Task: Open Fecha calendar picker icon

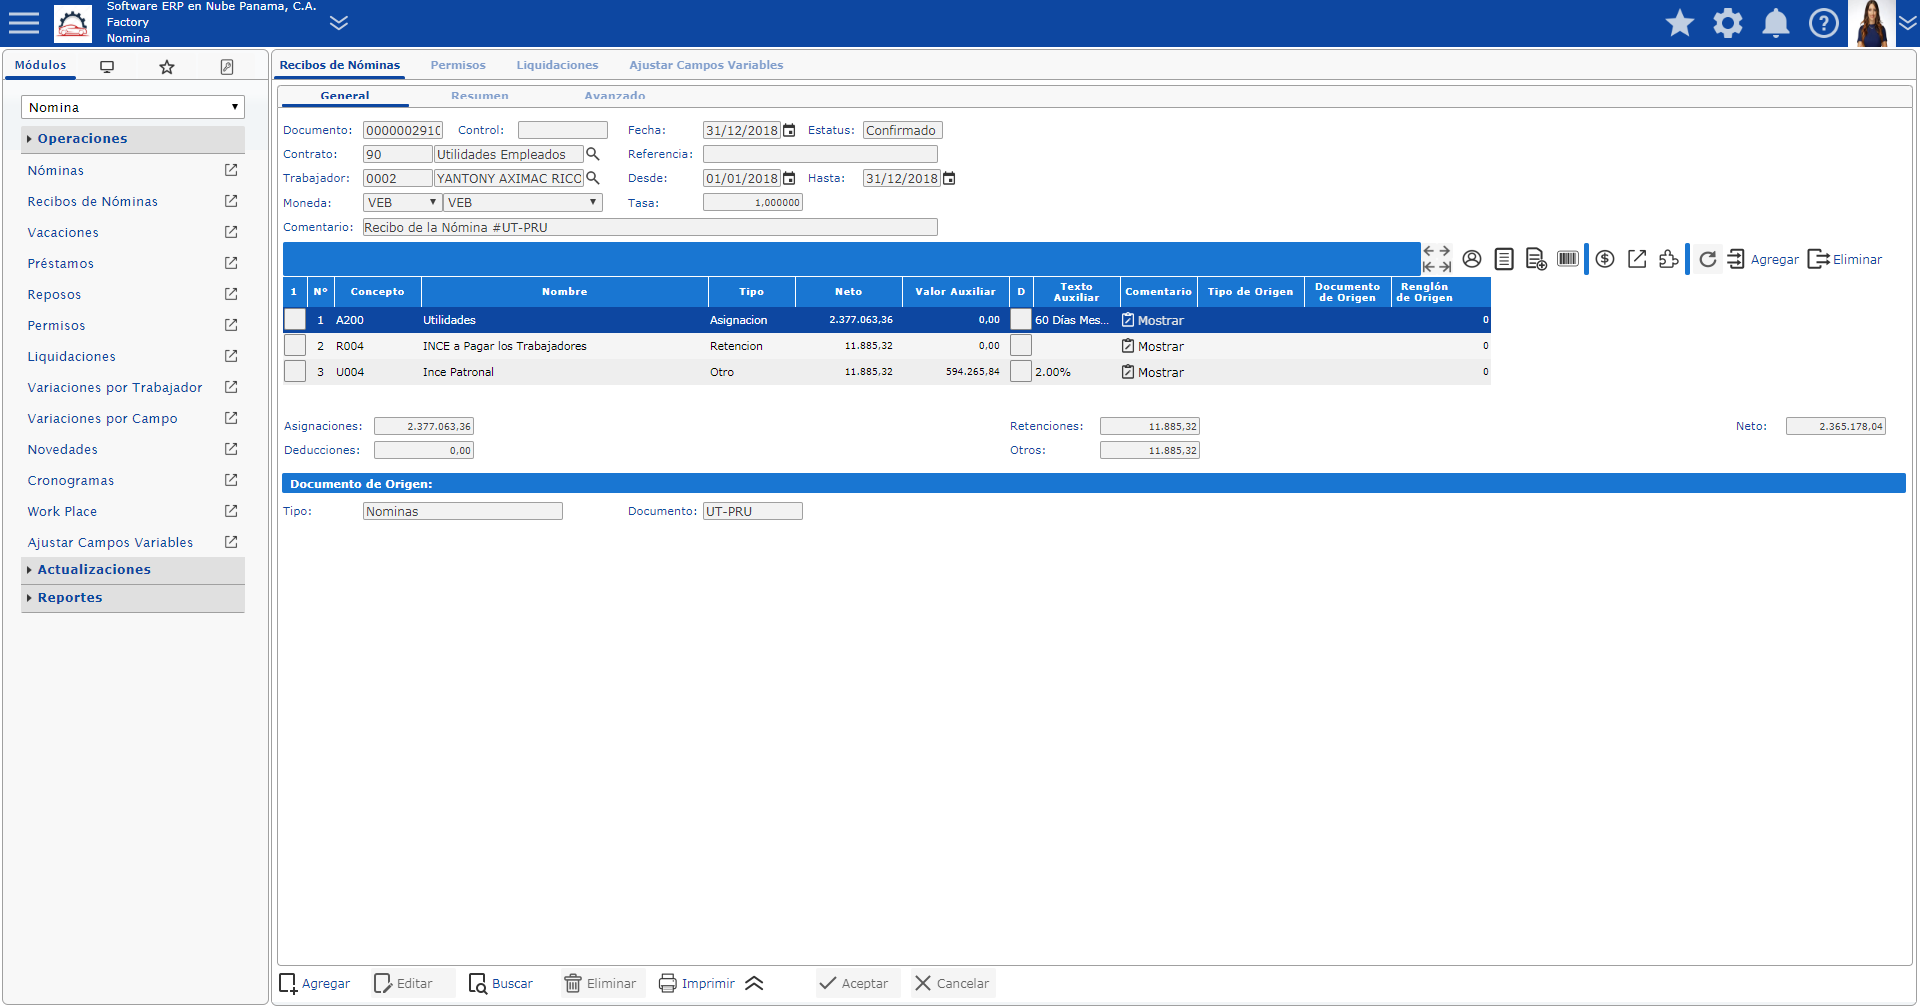Action: point(789,130)
